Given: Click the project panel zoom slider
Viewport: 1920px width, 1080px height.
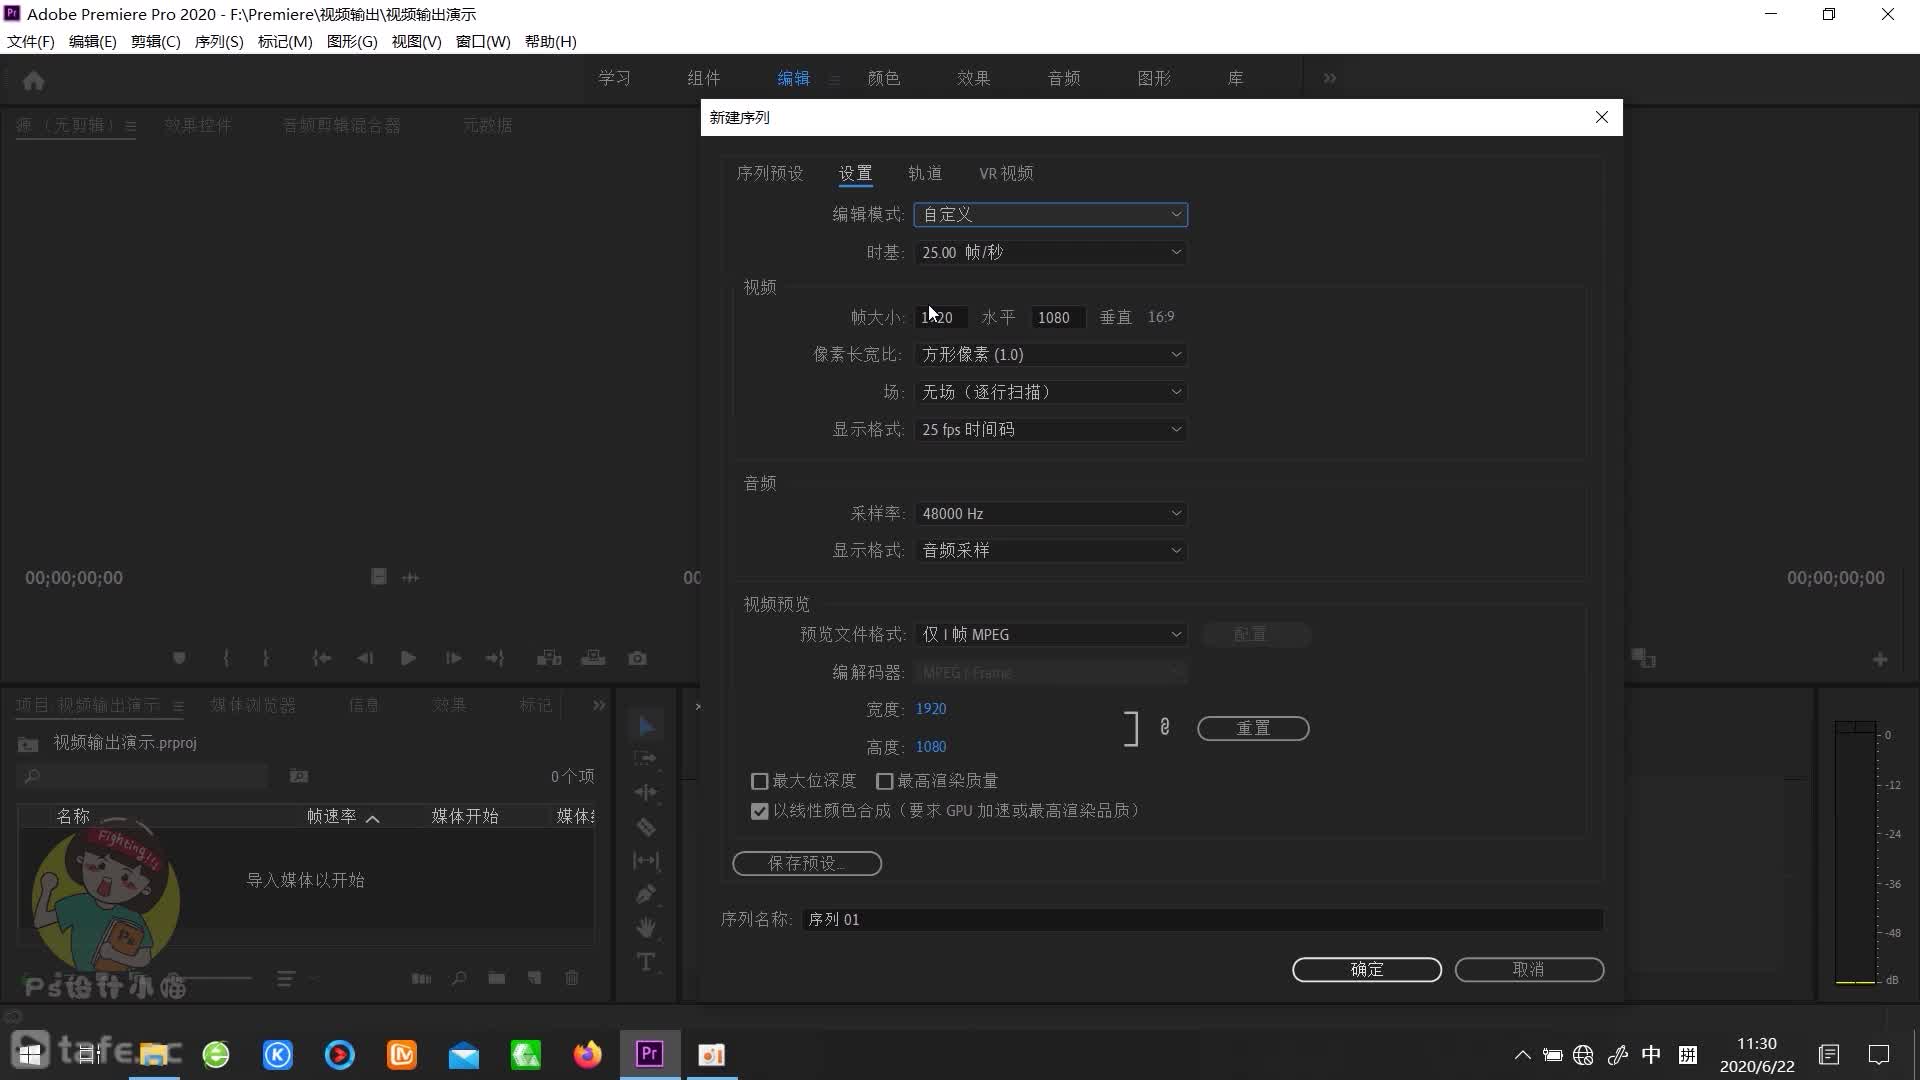Looking at the screenshot, I should [215, 978].
